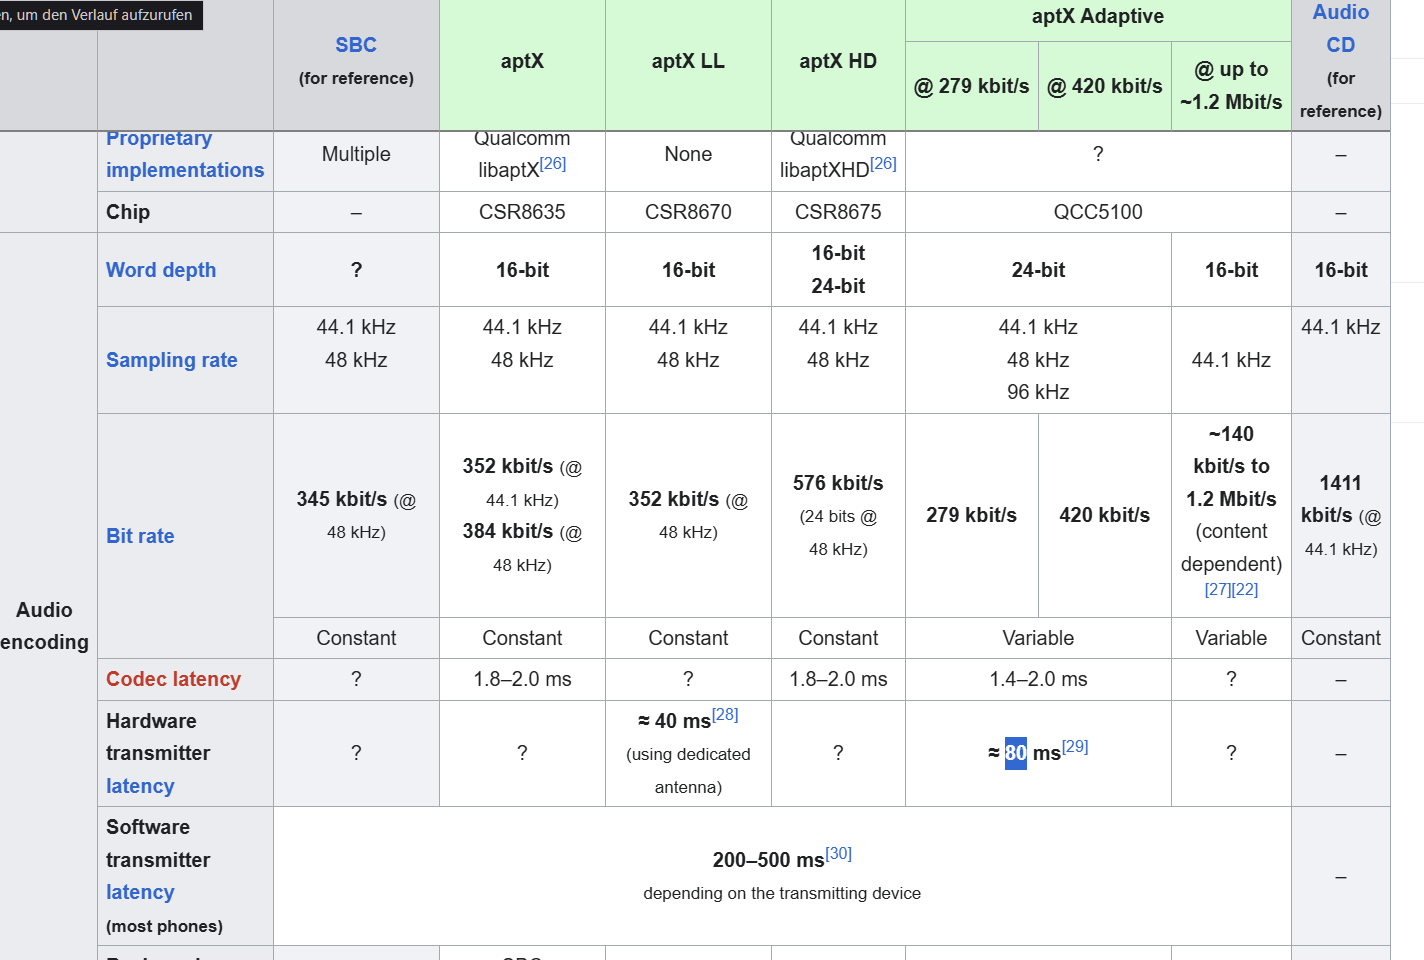Viewport: 1424px width, 960px height.
Task: Click the @ 420 kbit/s subheader
Action: tap(1104, 86)
